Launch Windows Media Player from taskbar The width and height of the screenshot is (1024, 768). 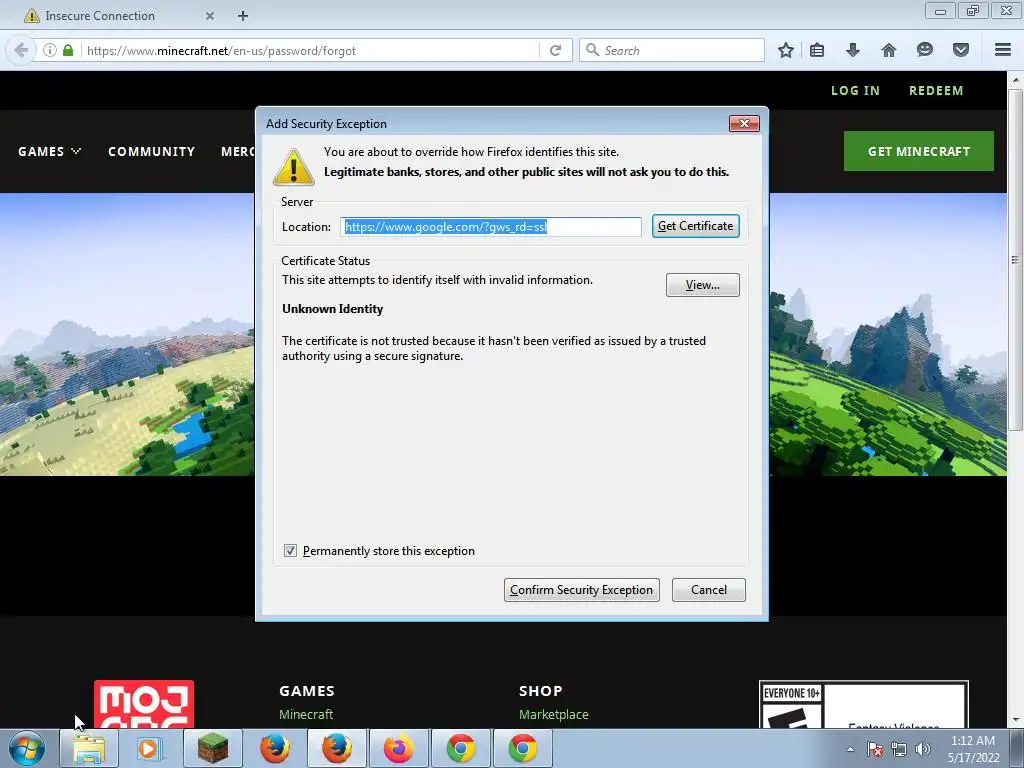click(x=149, y=748)
